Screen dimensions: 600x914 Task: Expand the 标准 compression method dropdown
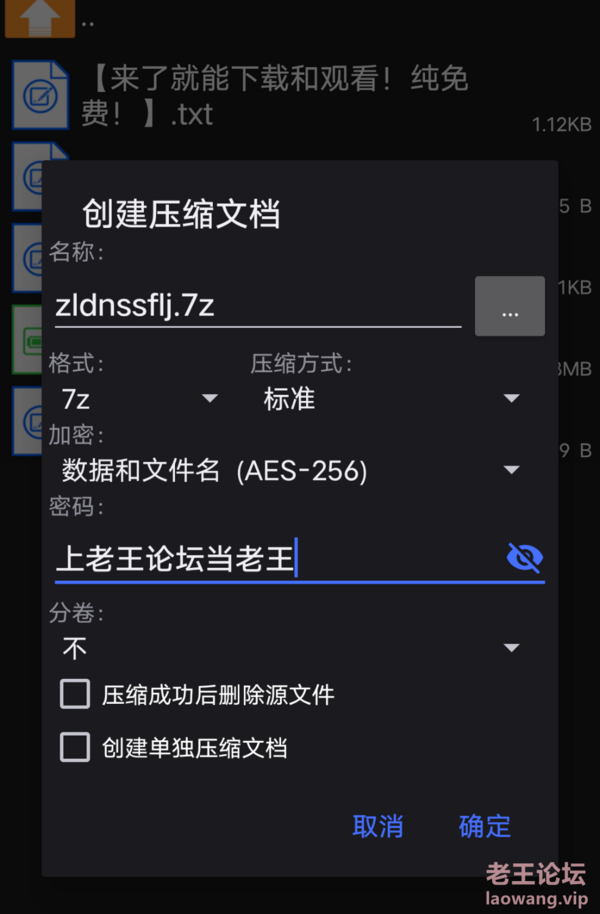[392, 399]
